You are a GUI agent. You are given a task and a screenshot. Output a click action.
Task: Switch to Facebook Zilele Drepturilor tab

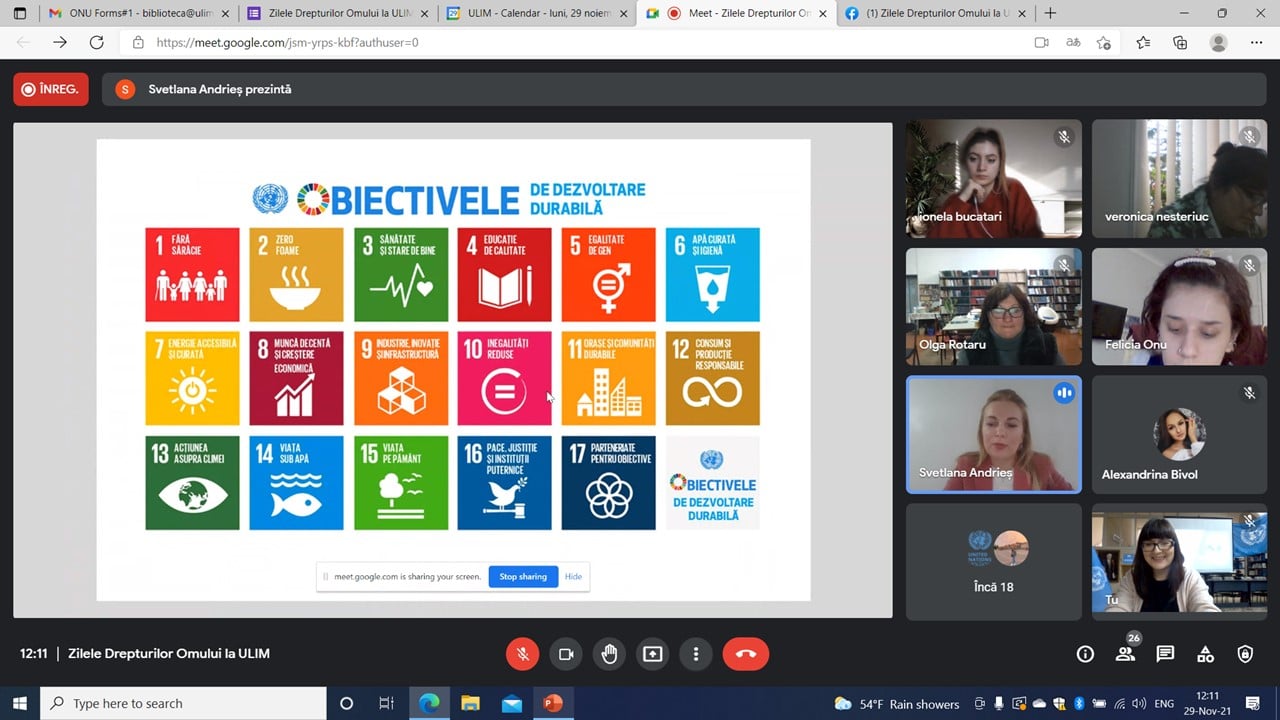[935, 14]
